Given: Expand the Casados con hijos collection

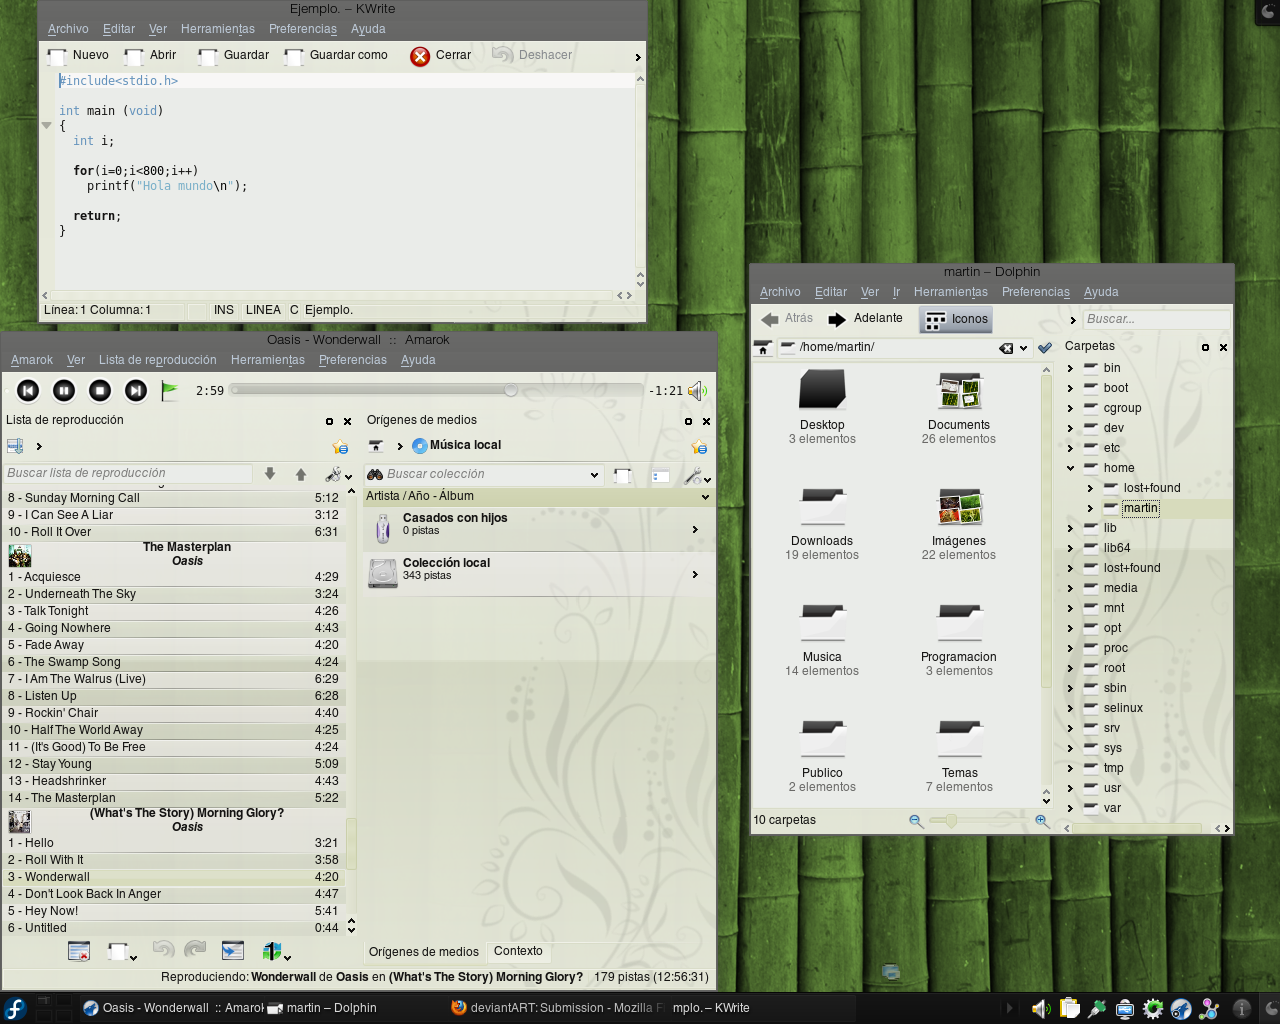Looking at the screenshot, I should 695,530.
